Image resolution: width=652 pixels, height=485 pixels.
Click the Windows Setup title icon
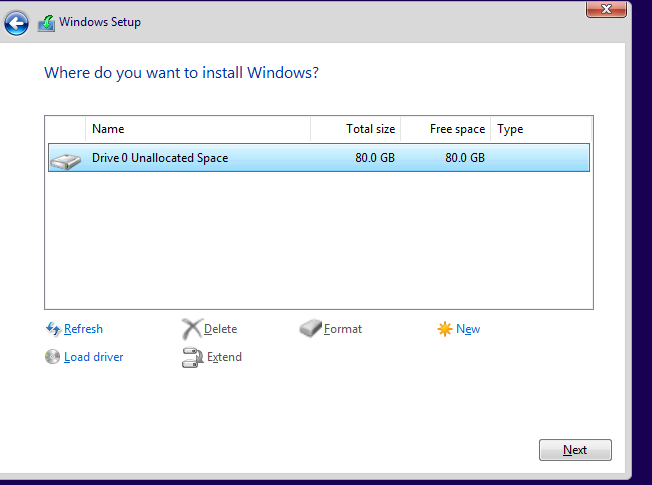click(x=46, y=22)
